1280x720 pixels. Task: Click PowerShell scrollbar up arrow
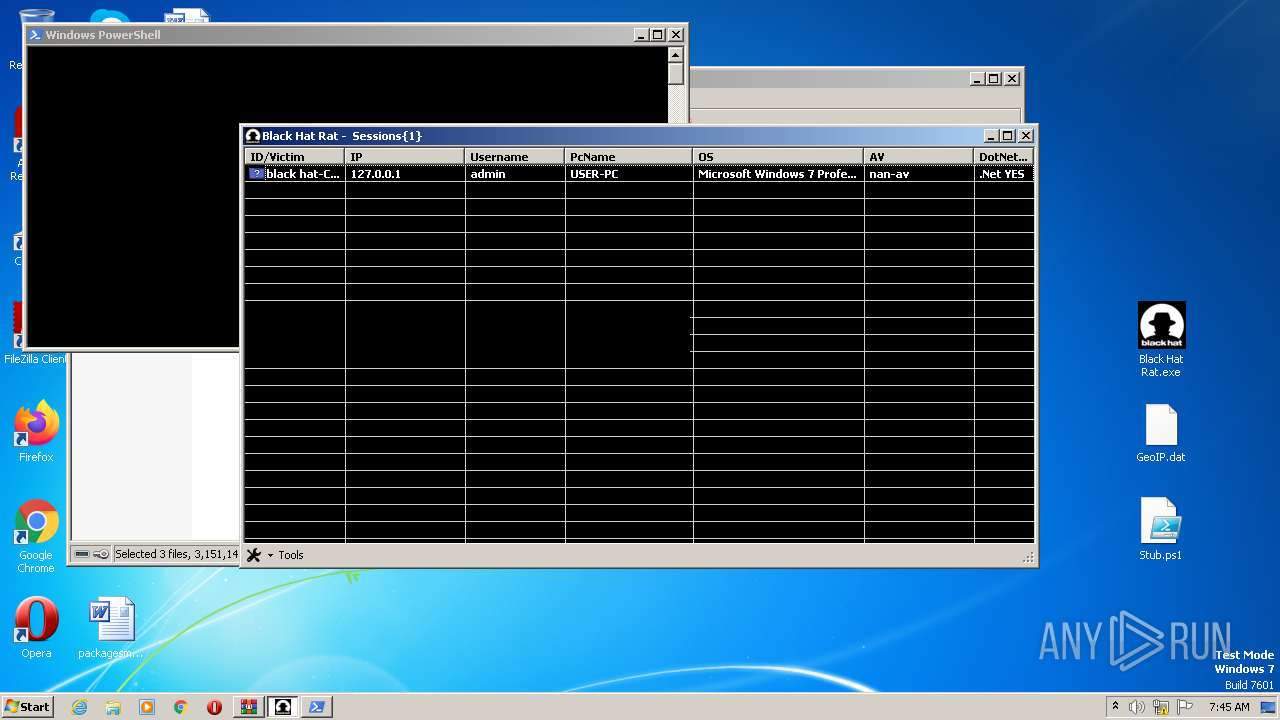pos(676,55)
